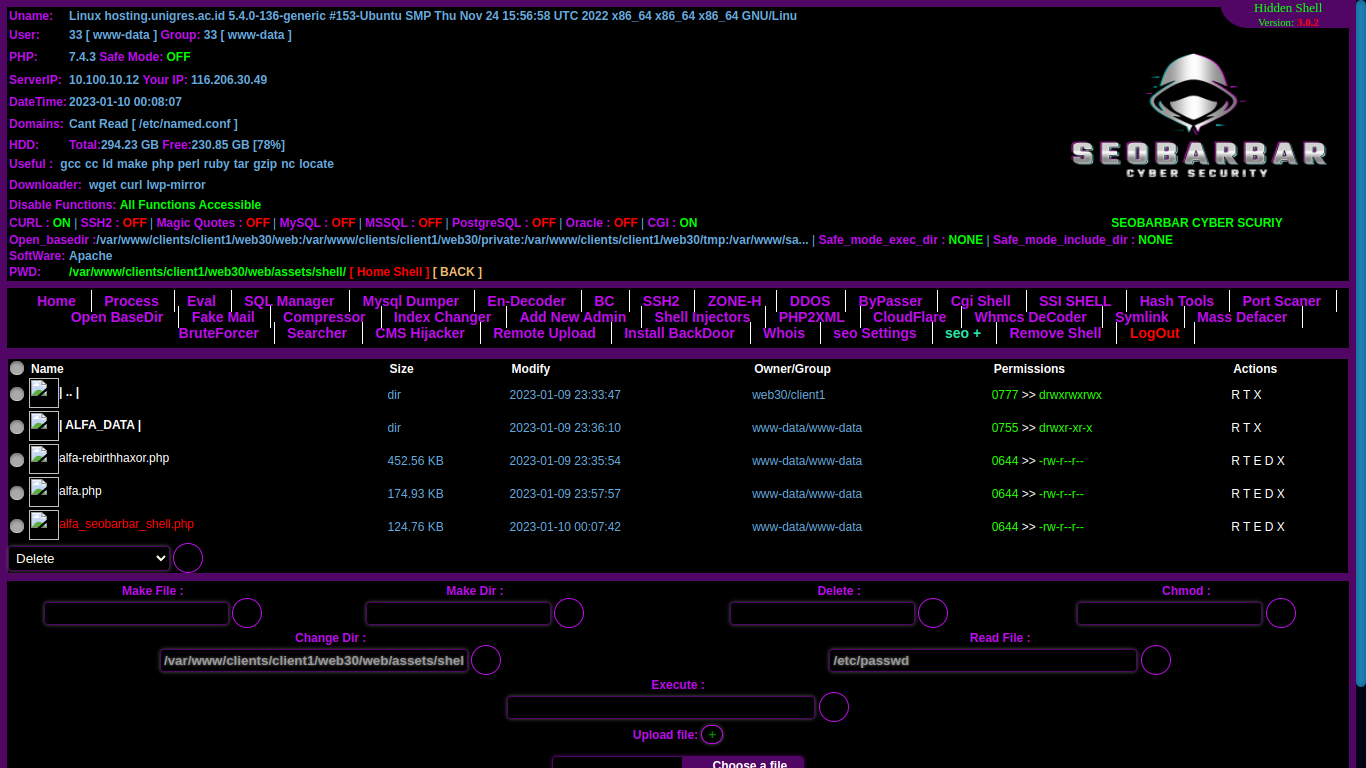Click X action for alfa_seobarbar_shell.php
Viewport: 1366px width, 768px height.
pyautogui.click(x=1281, y=527)
